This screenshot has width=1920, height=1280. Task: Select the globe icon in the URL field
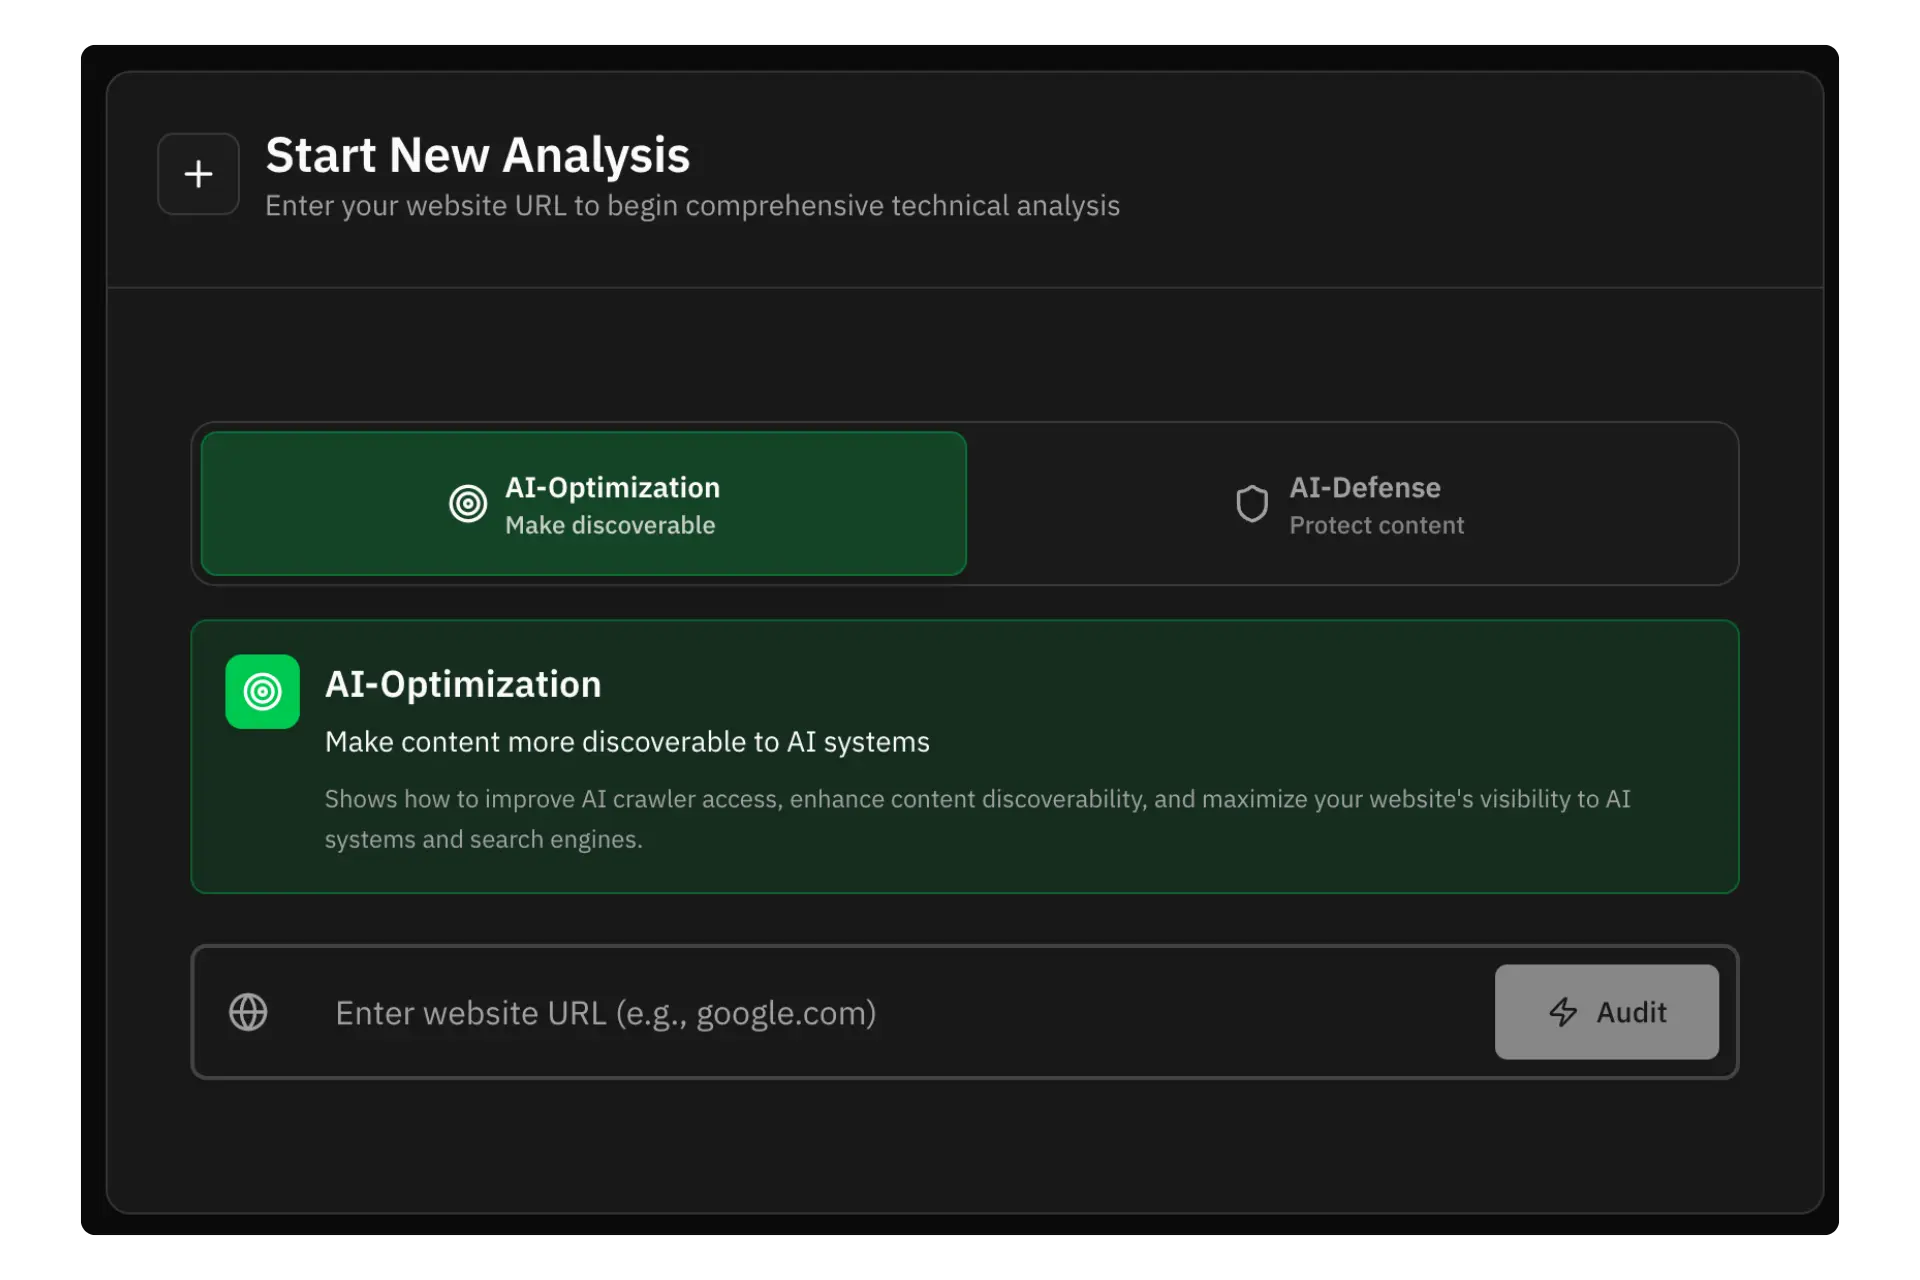click(x=248, y=1012)
